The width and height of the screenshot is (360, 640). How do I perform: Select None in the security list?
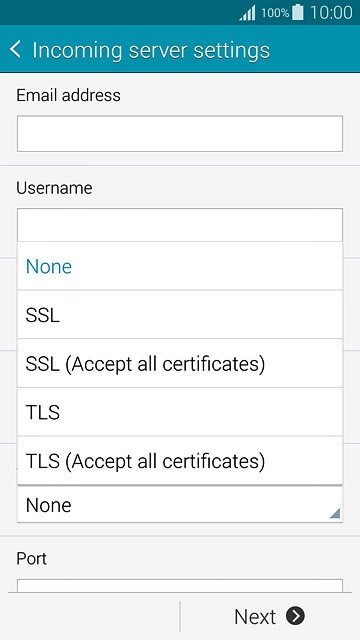(180, 266)
